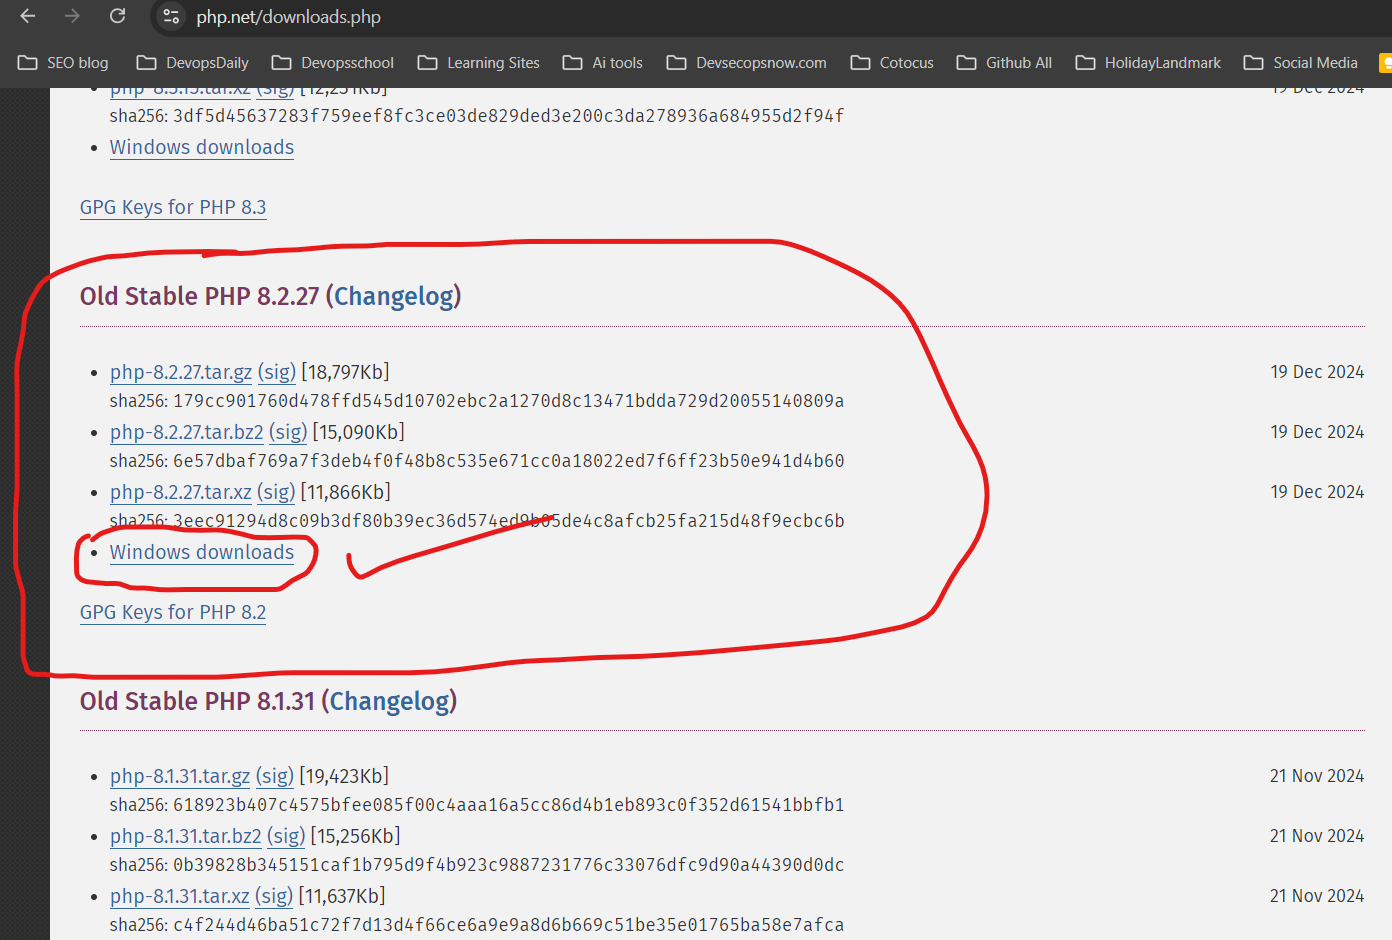Reload the php.net downloads page
The width and height of the screenshot is (1392, 940).
point(116,16)
